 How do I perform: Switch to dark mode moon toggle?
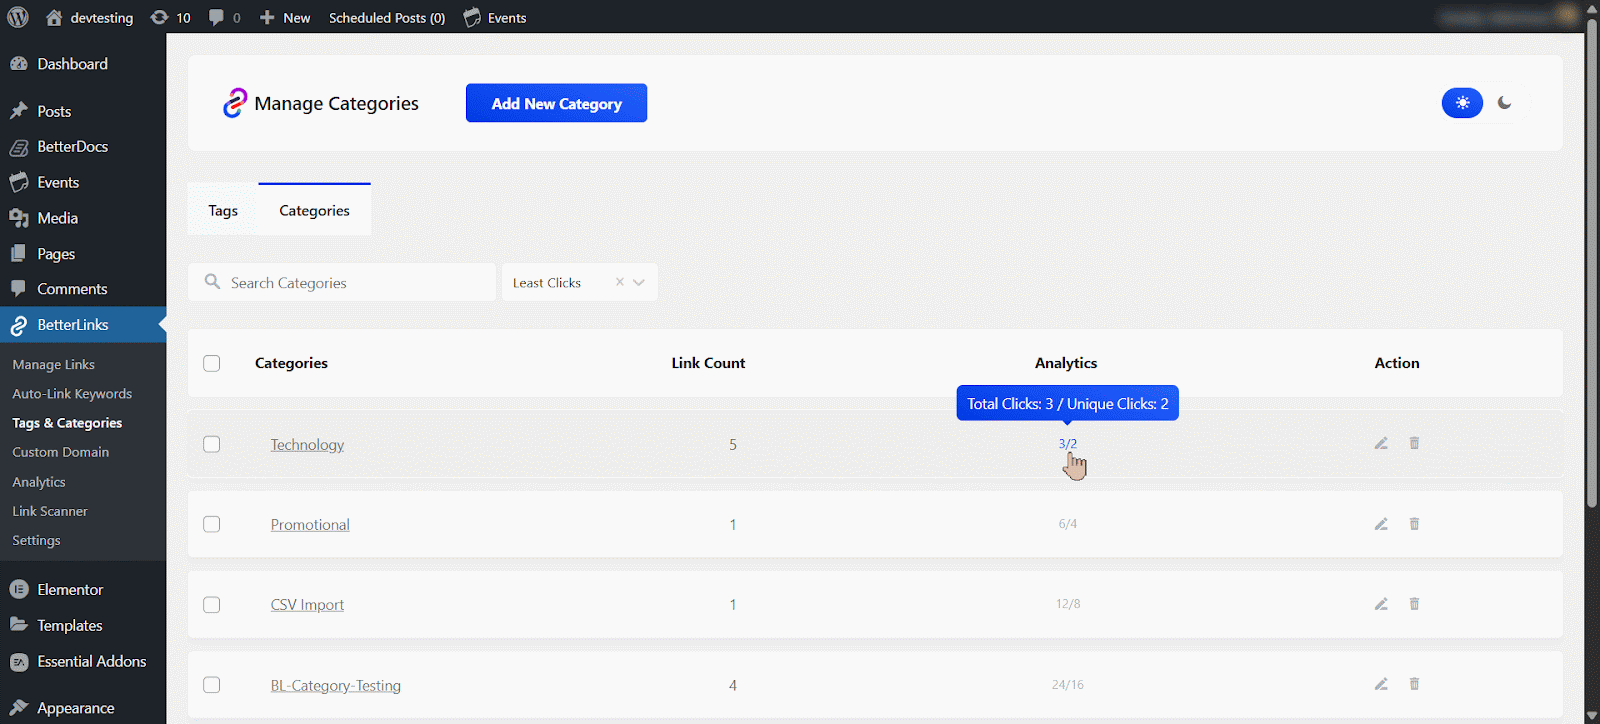[x=1504, y=103]
